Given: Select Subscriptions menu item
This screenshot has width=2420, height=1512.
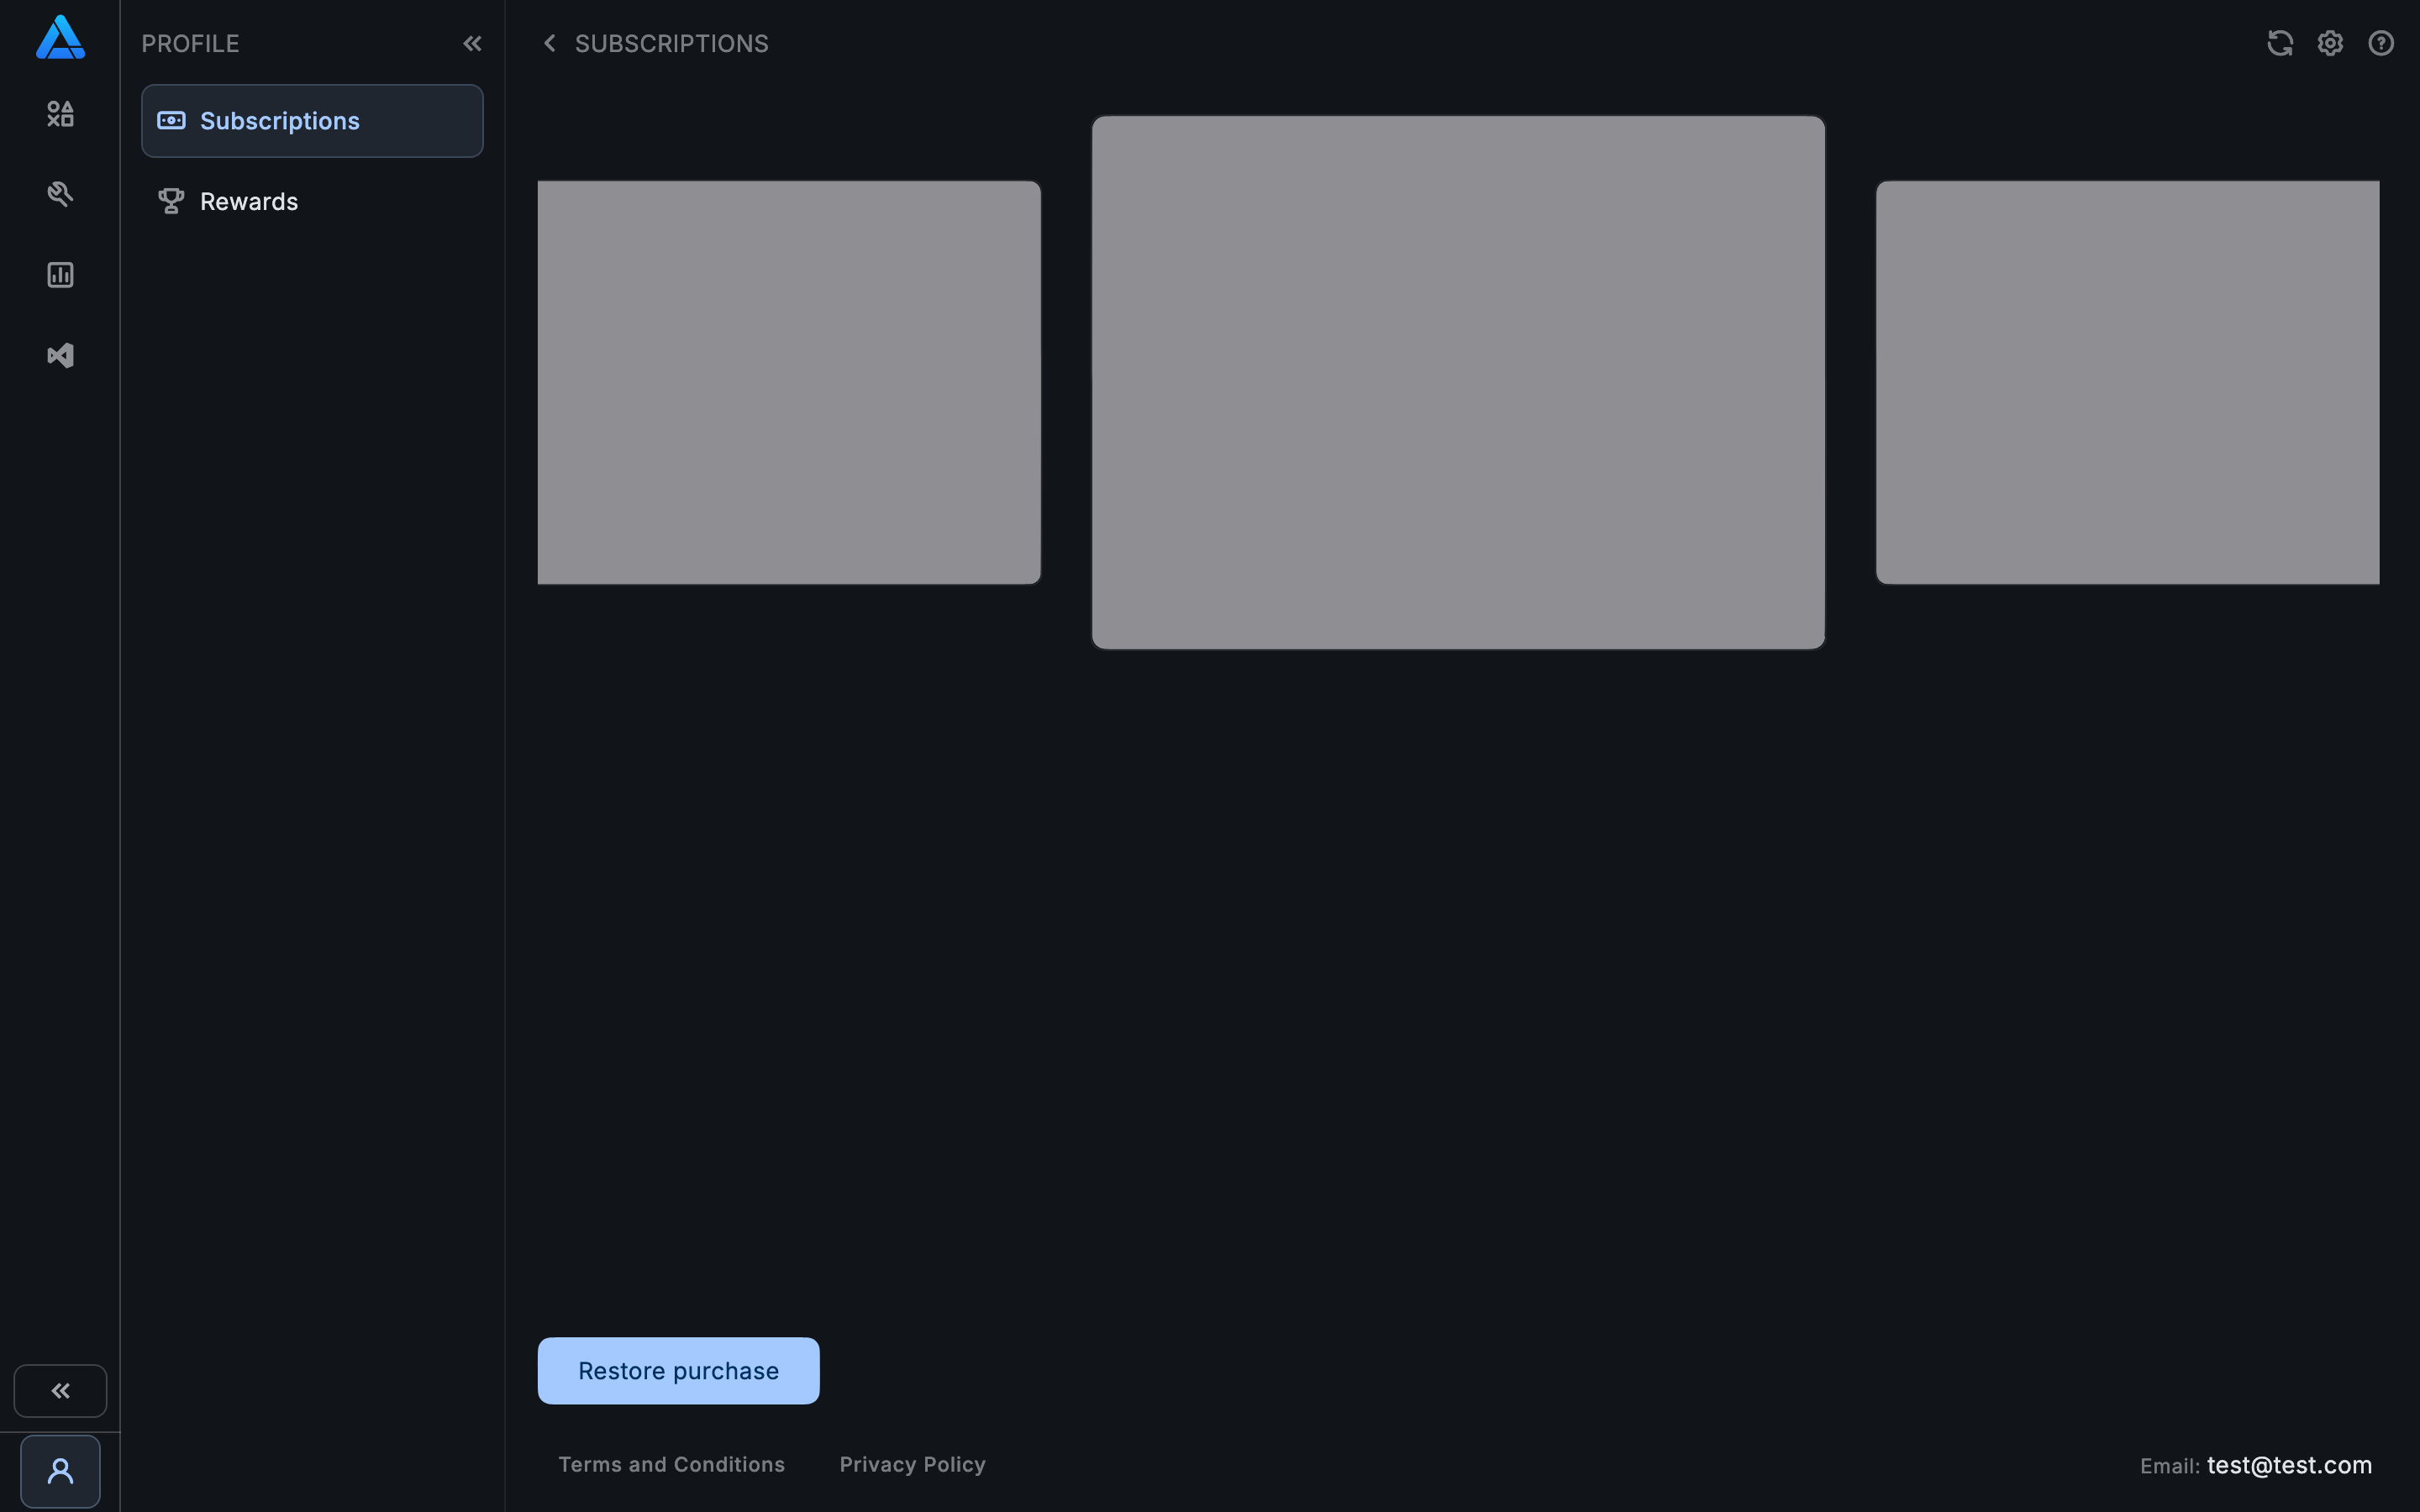Looking at the screenshot, I should (x=312, y=121).
